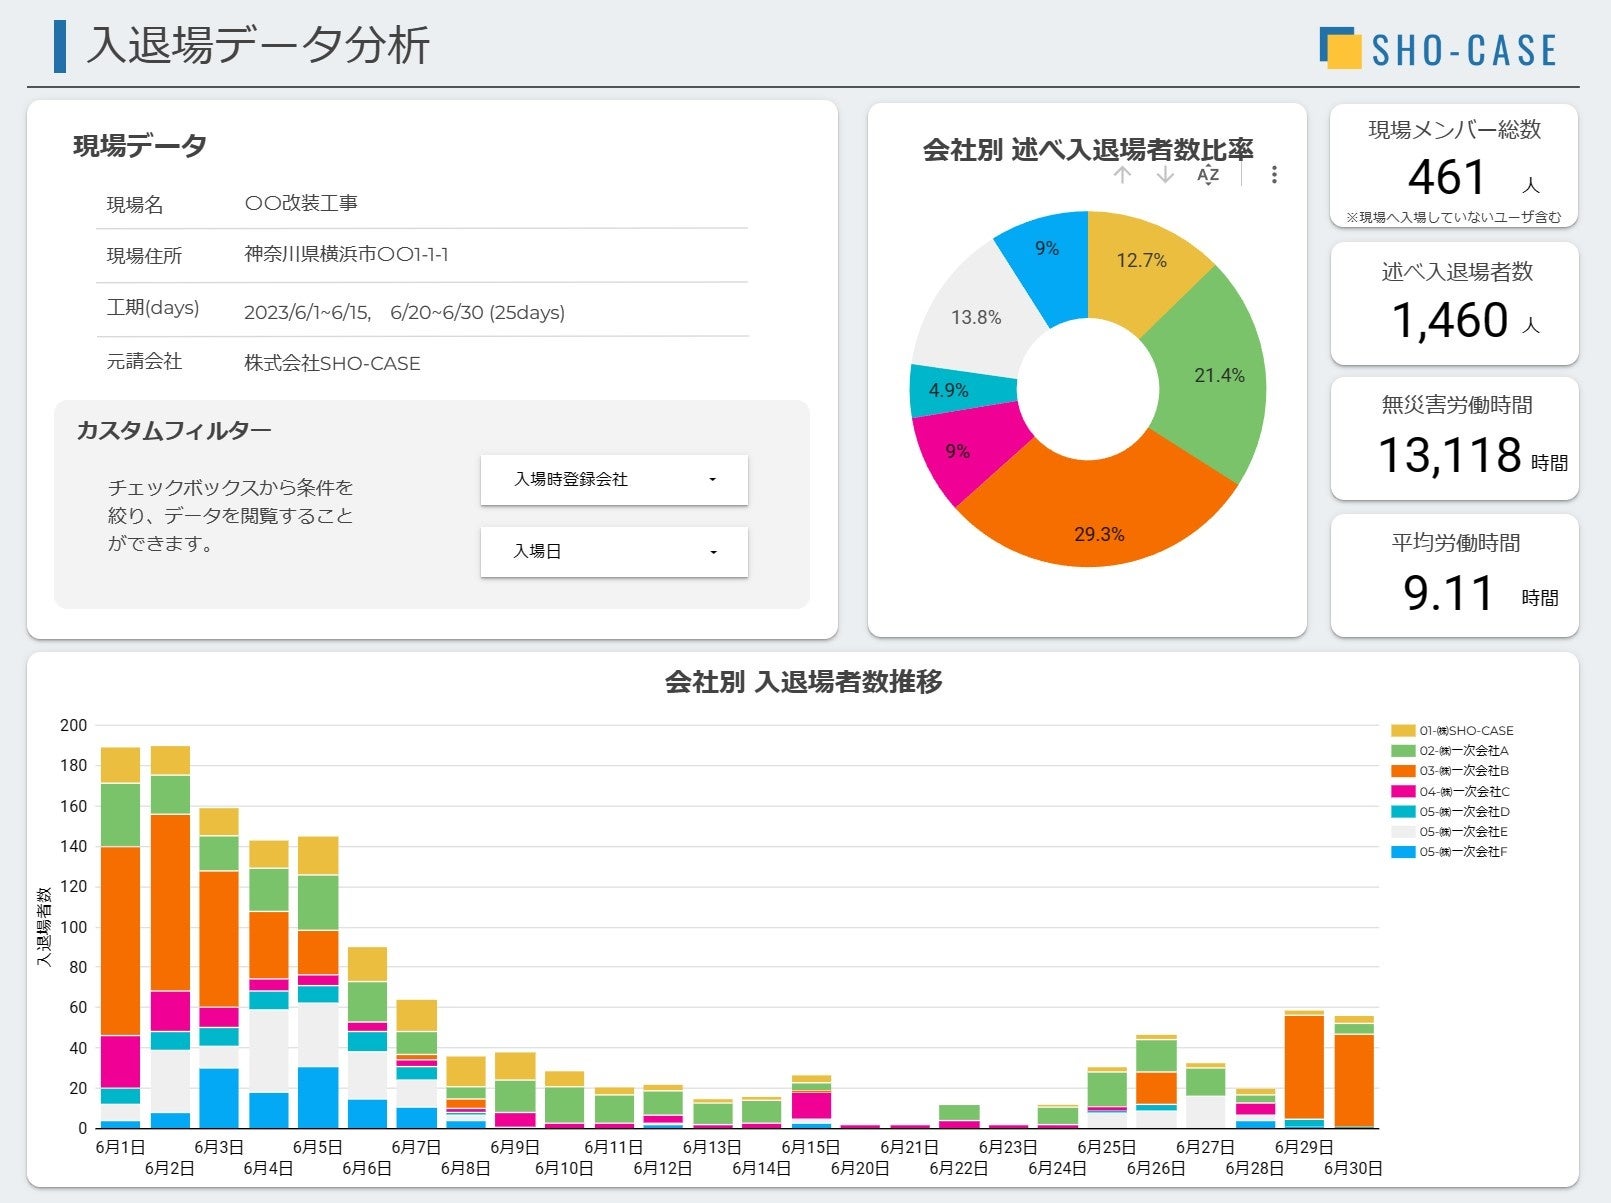Click the 05-一次会社D teal legend icon
This screenshot has height=1203, width=1611.
coord(1403,812)
